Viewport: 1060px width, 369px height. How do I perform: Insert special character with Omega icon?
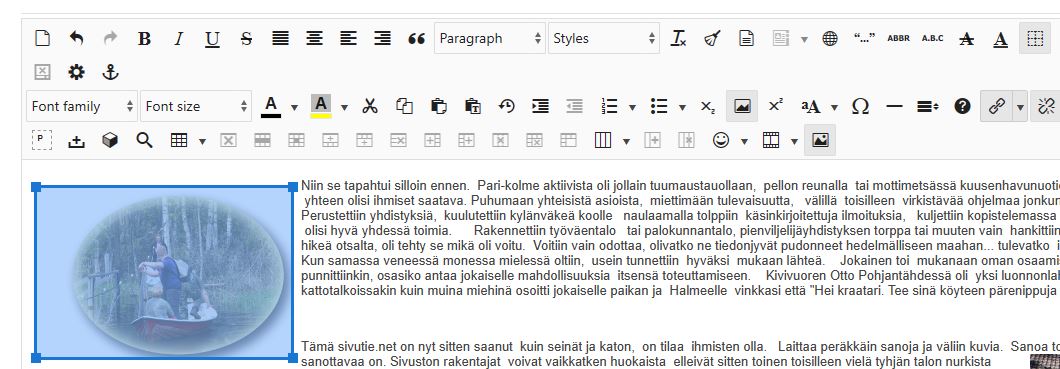tap(861, 106)
